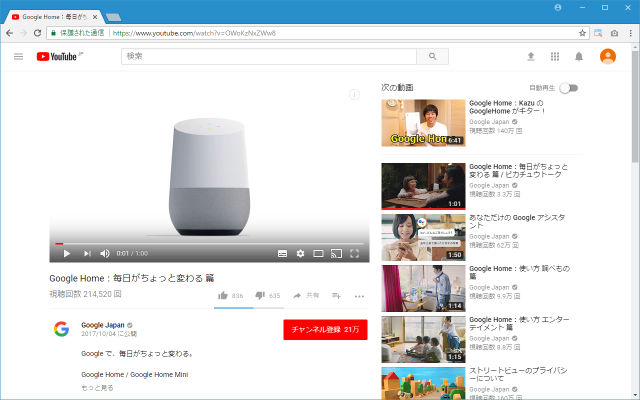Image resolution: width=640 pixels, height=400 pixels.
Task: Show video info card icon
Action: pyautogui.click(x=354, y=95)
